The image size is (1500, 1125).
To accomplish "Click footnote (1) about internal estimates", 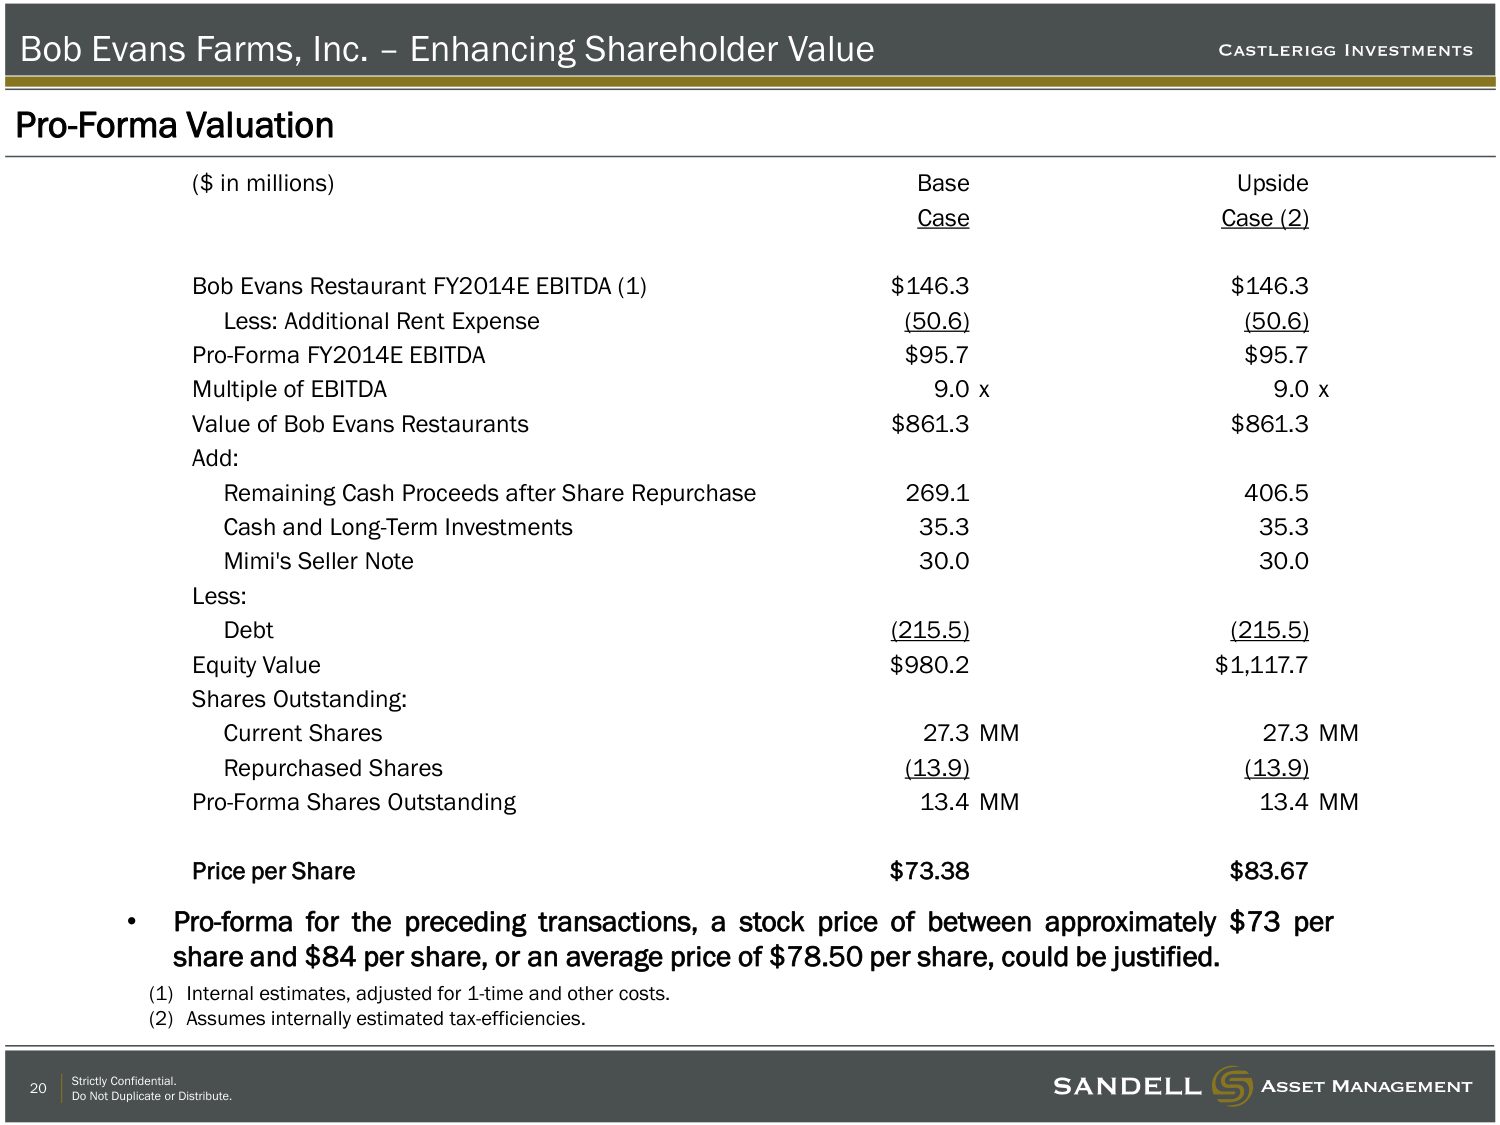I will pyautogui.click(x=409, y=993).
